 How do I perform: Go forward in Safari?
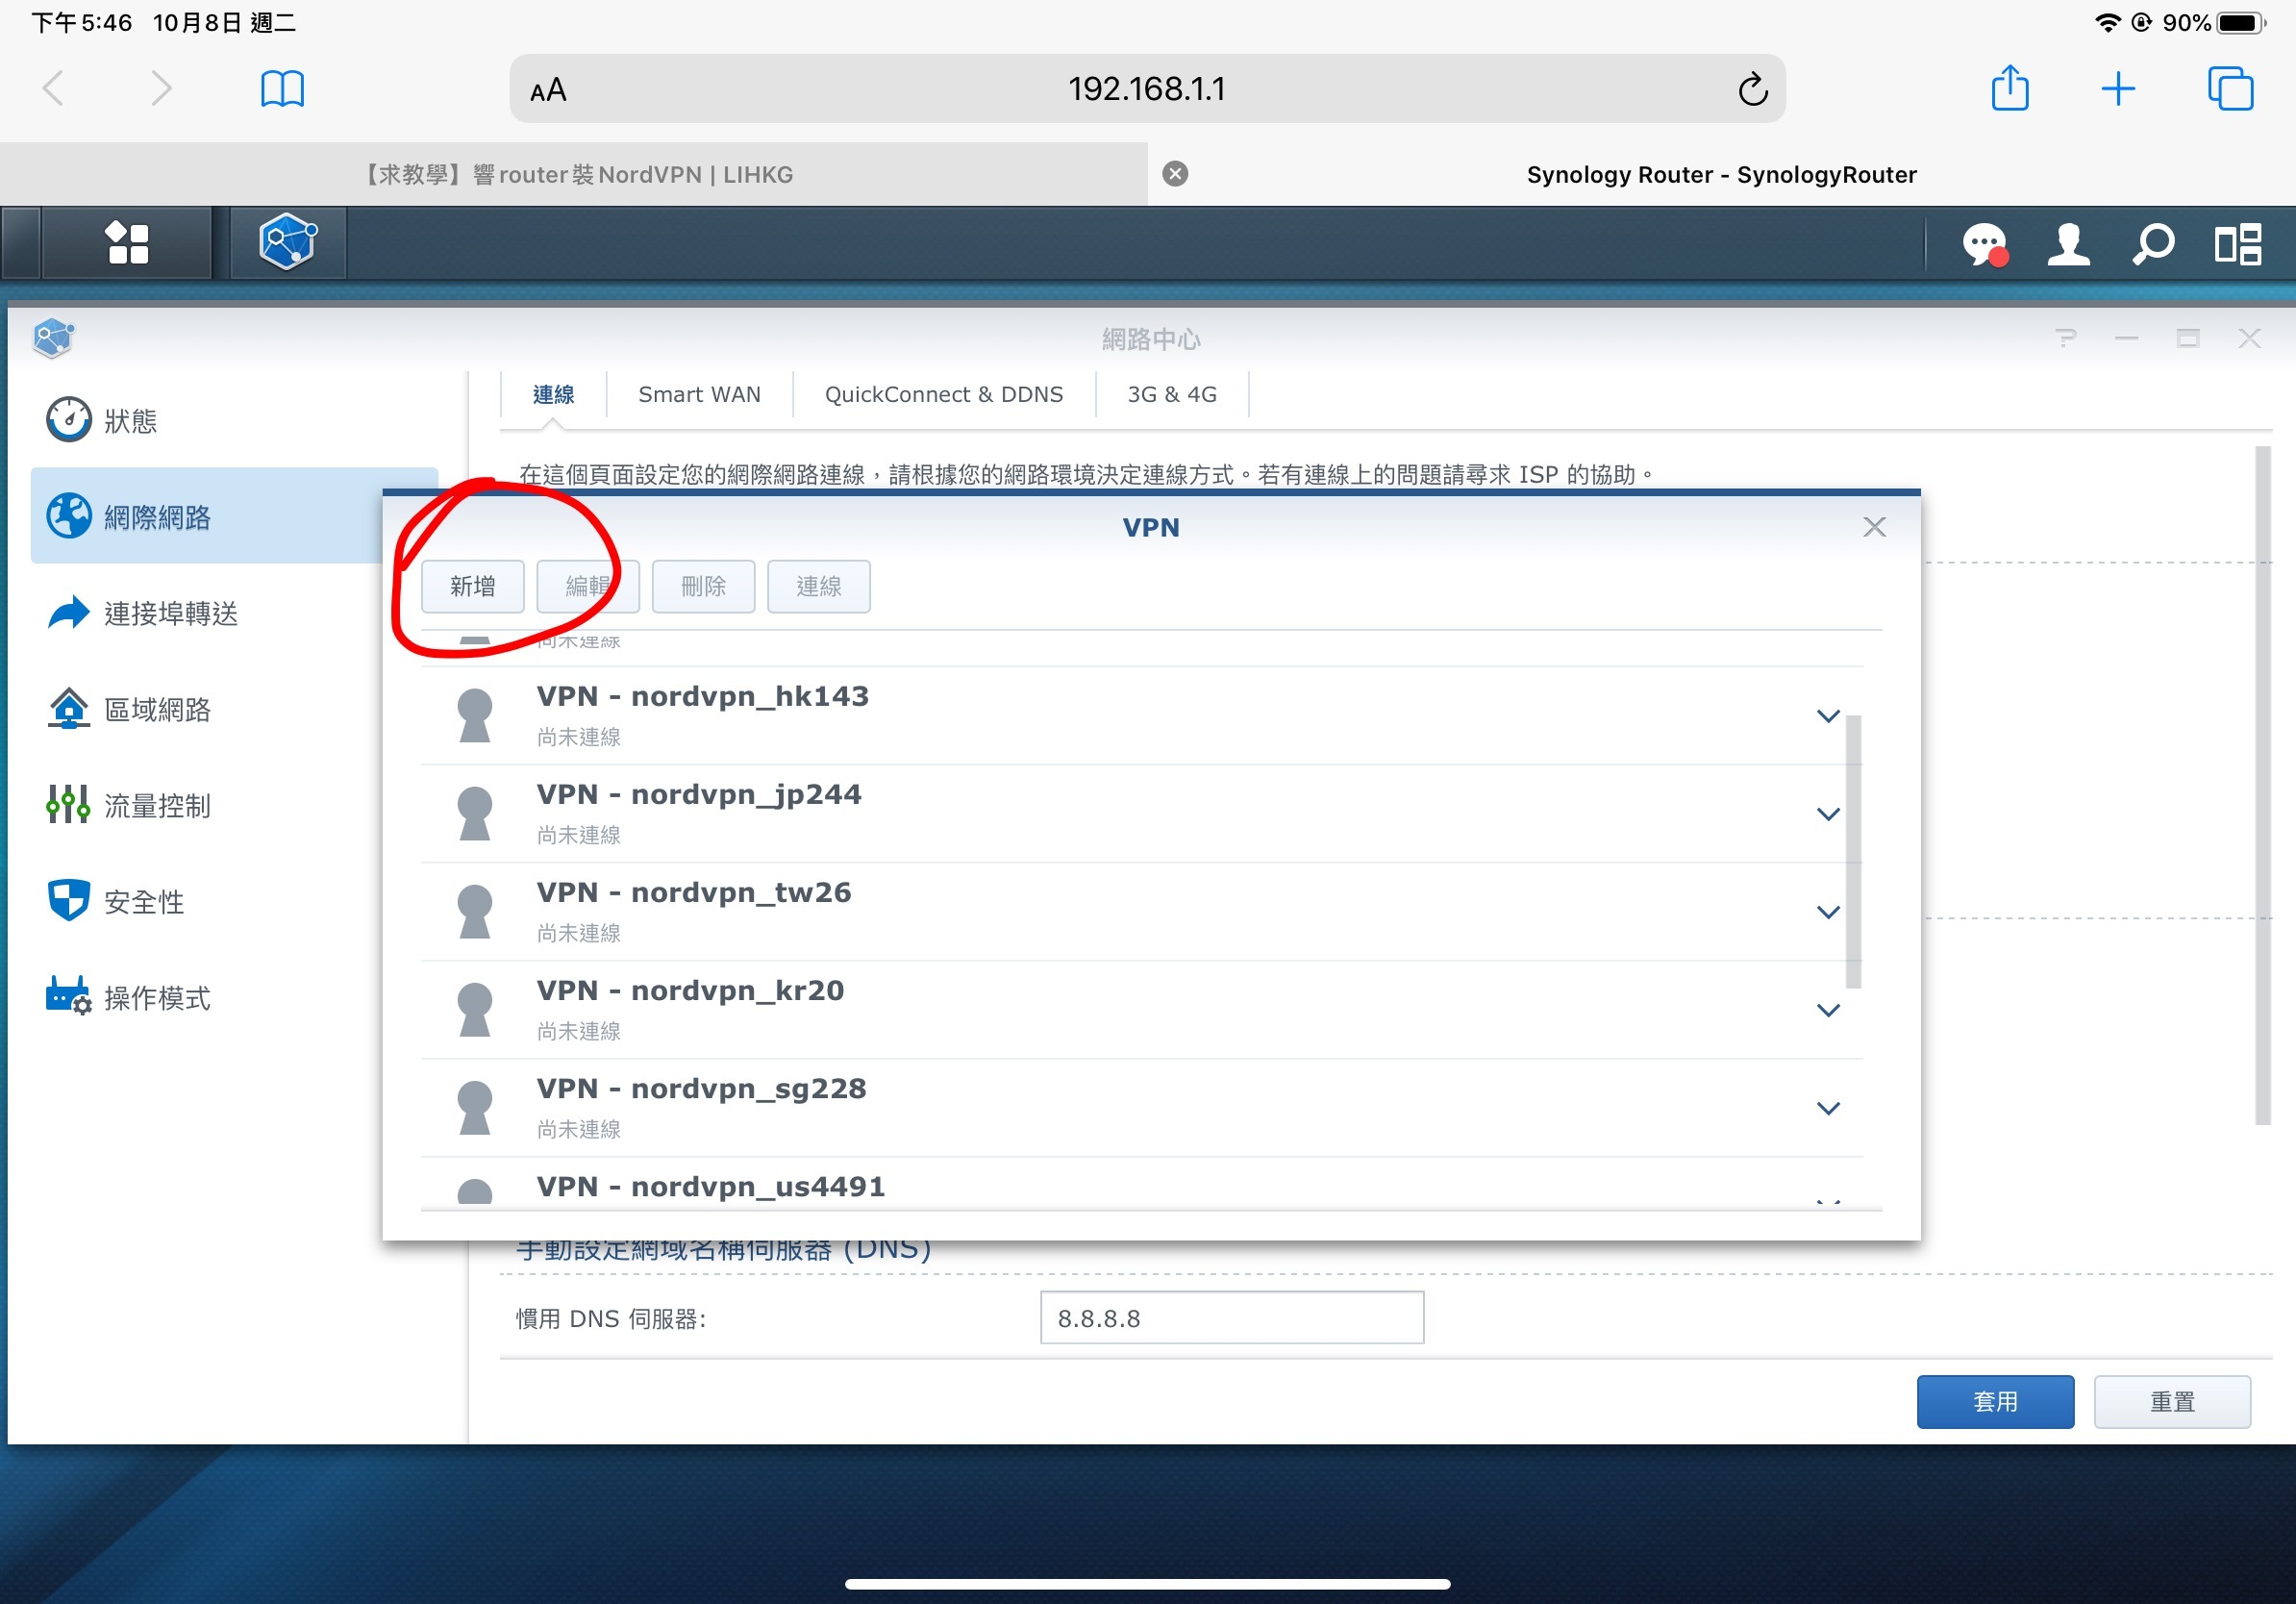[x=162, y=88]
